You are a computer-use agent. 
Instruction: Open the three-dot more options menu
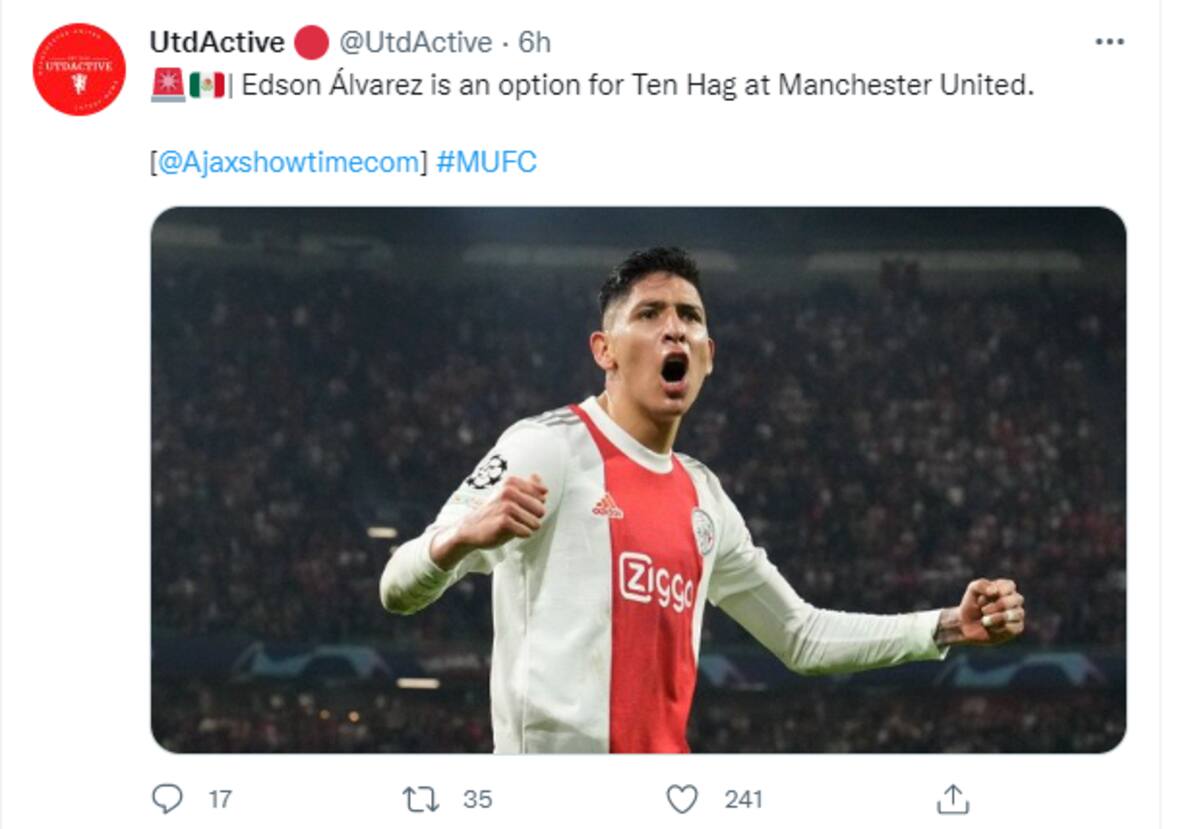[x=1110, y=42]
